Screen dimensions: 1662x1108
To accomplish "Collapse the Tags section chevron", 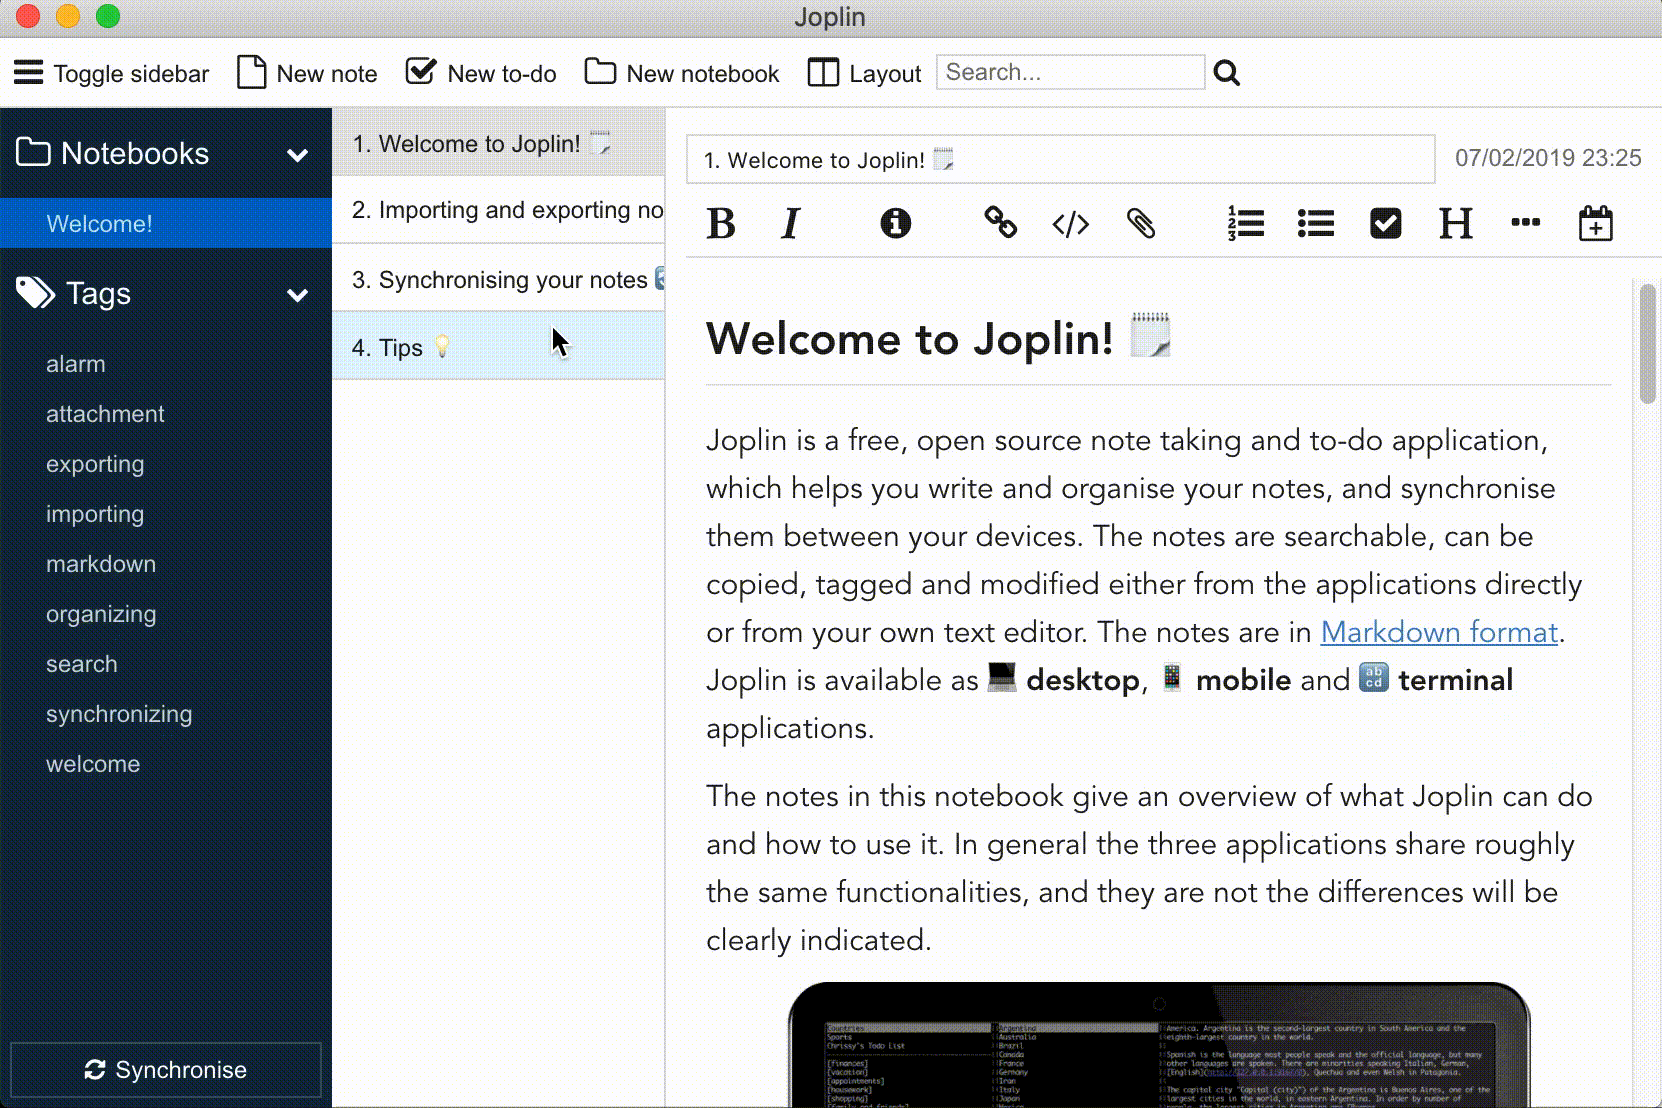I will (297, 295).
